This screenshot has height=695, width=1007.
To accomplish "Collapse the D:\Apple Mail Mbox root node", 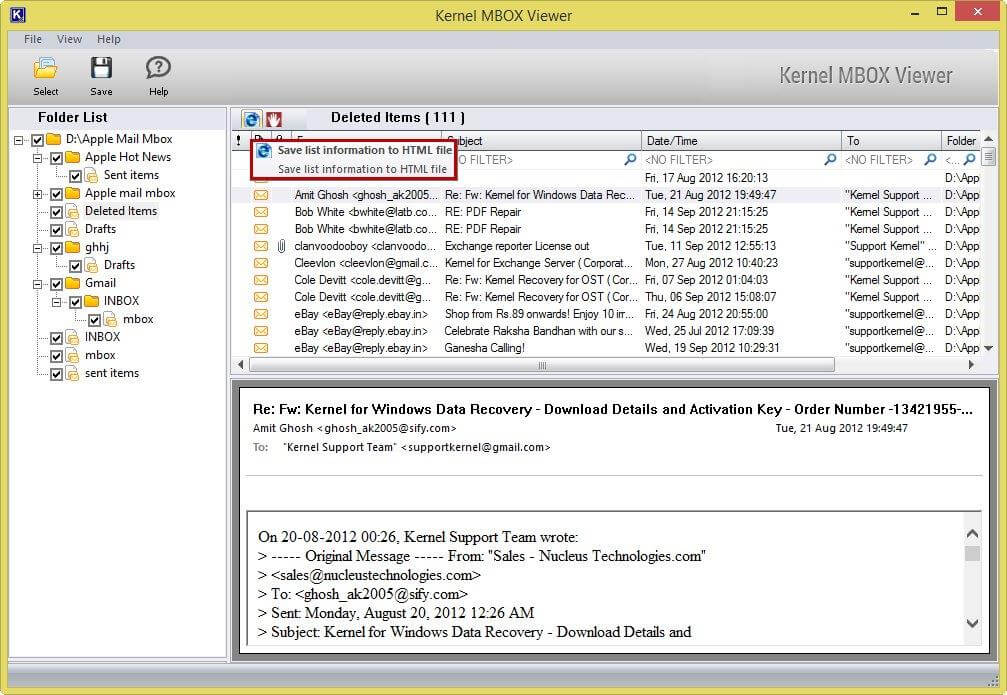I will pyautogui.click(x=19, y=139).
